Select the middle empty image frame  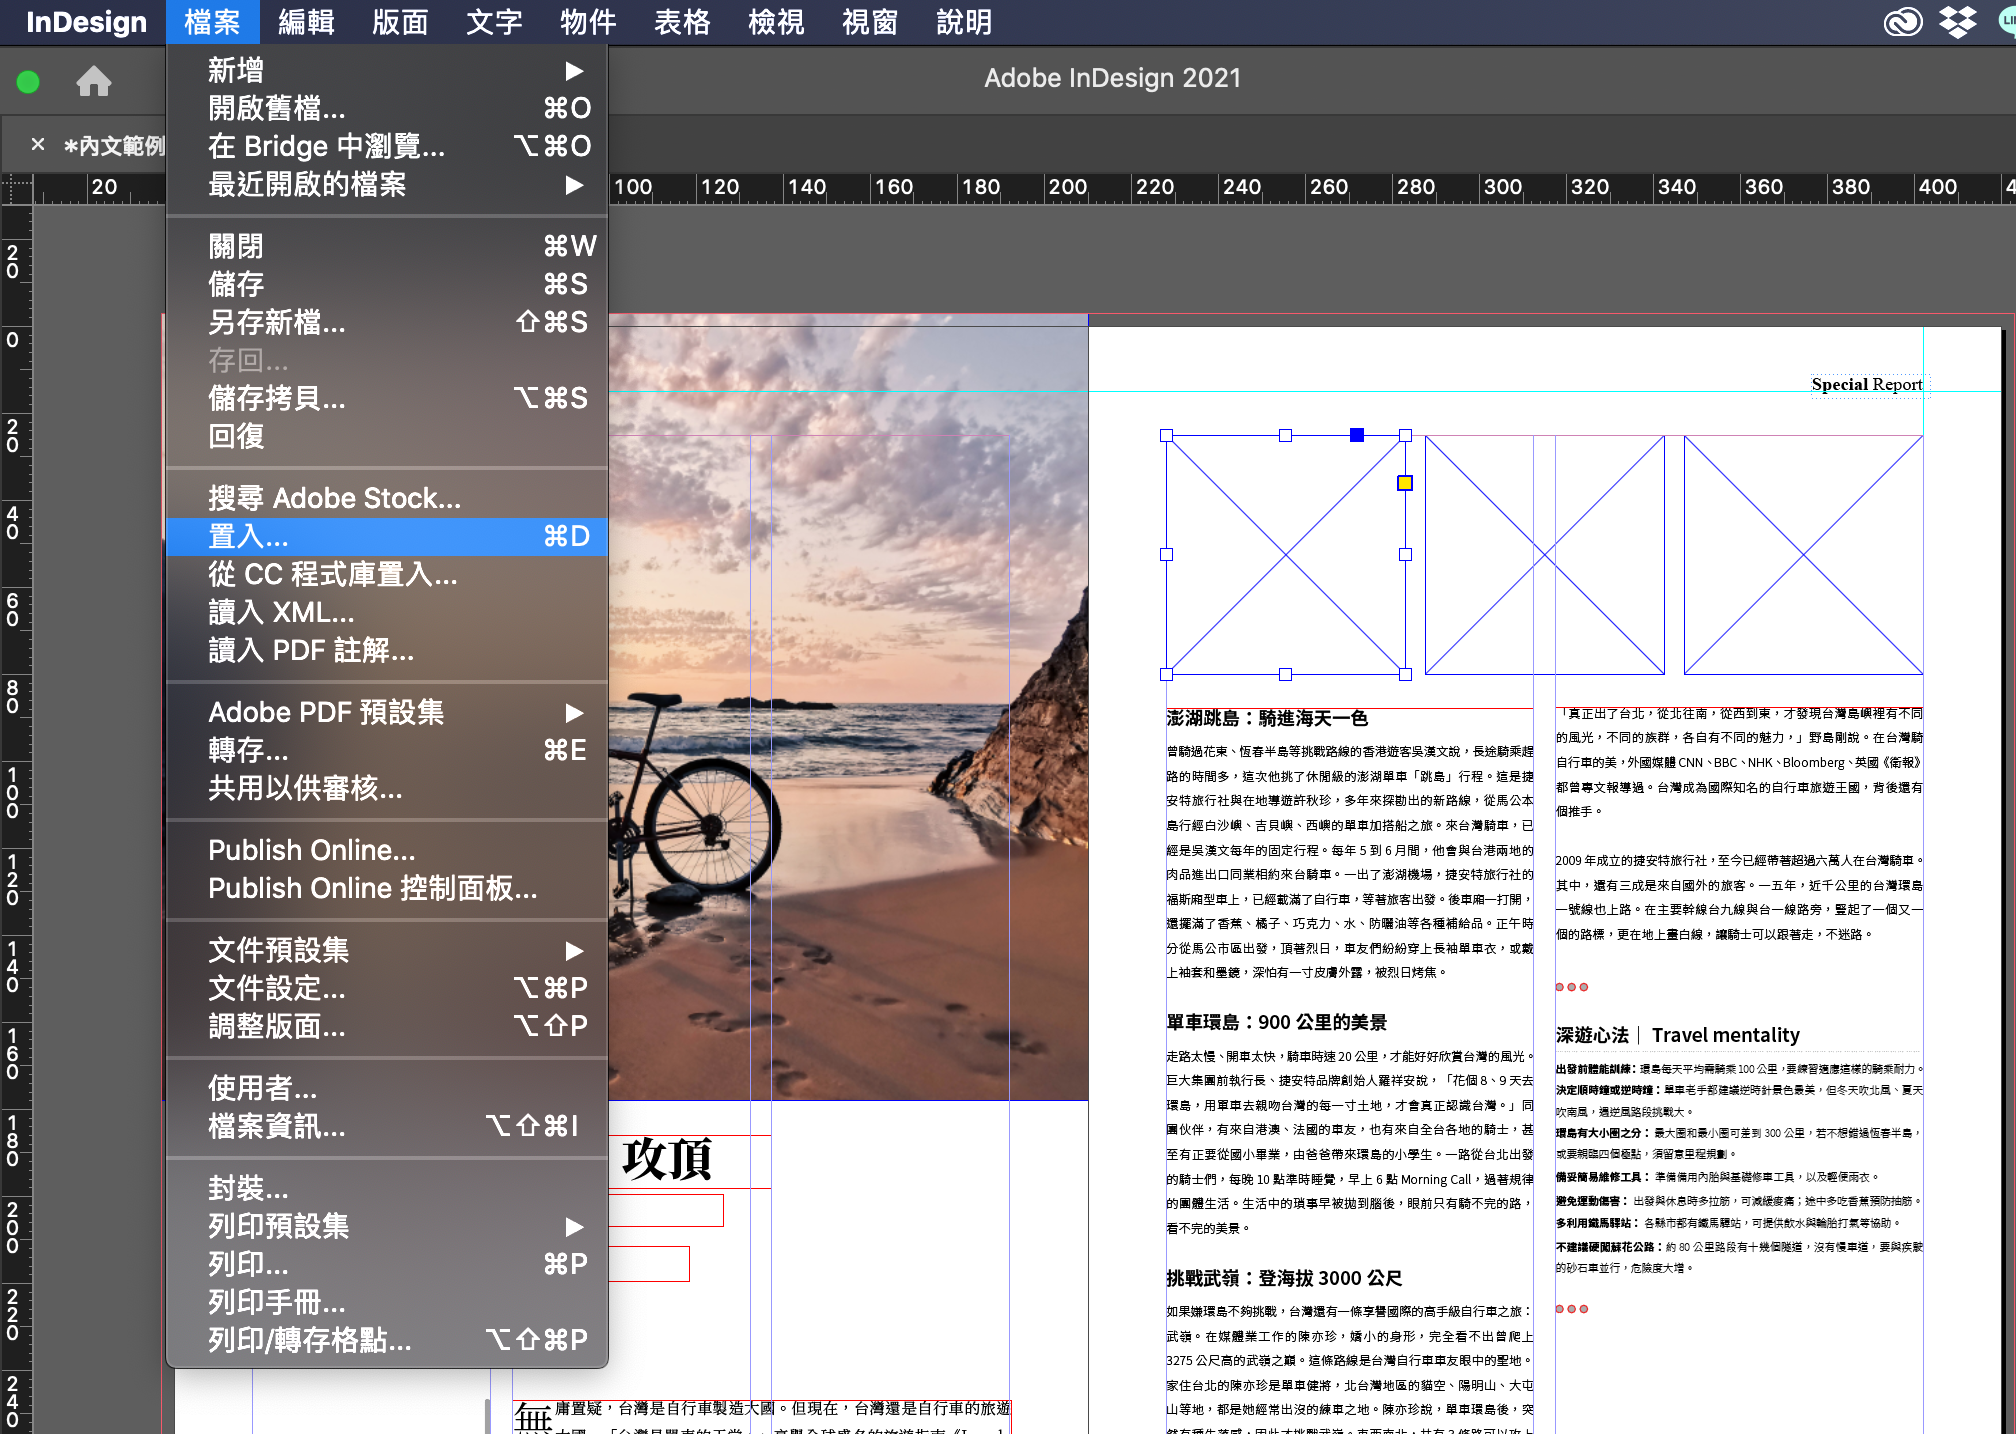tap(1544, 555)
